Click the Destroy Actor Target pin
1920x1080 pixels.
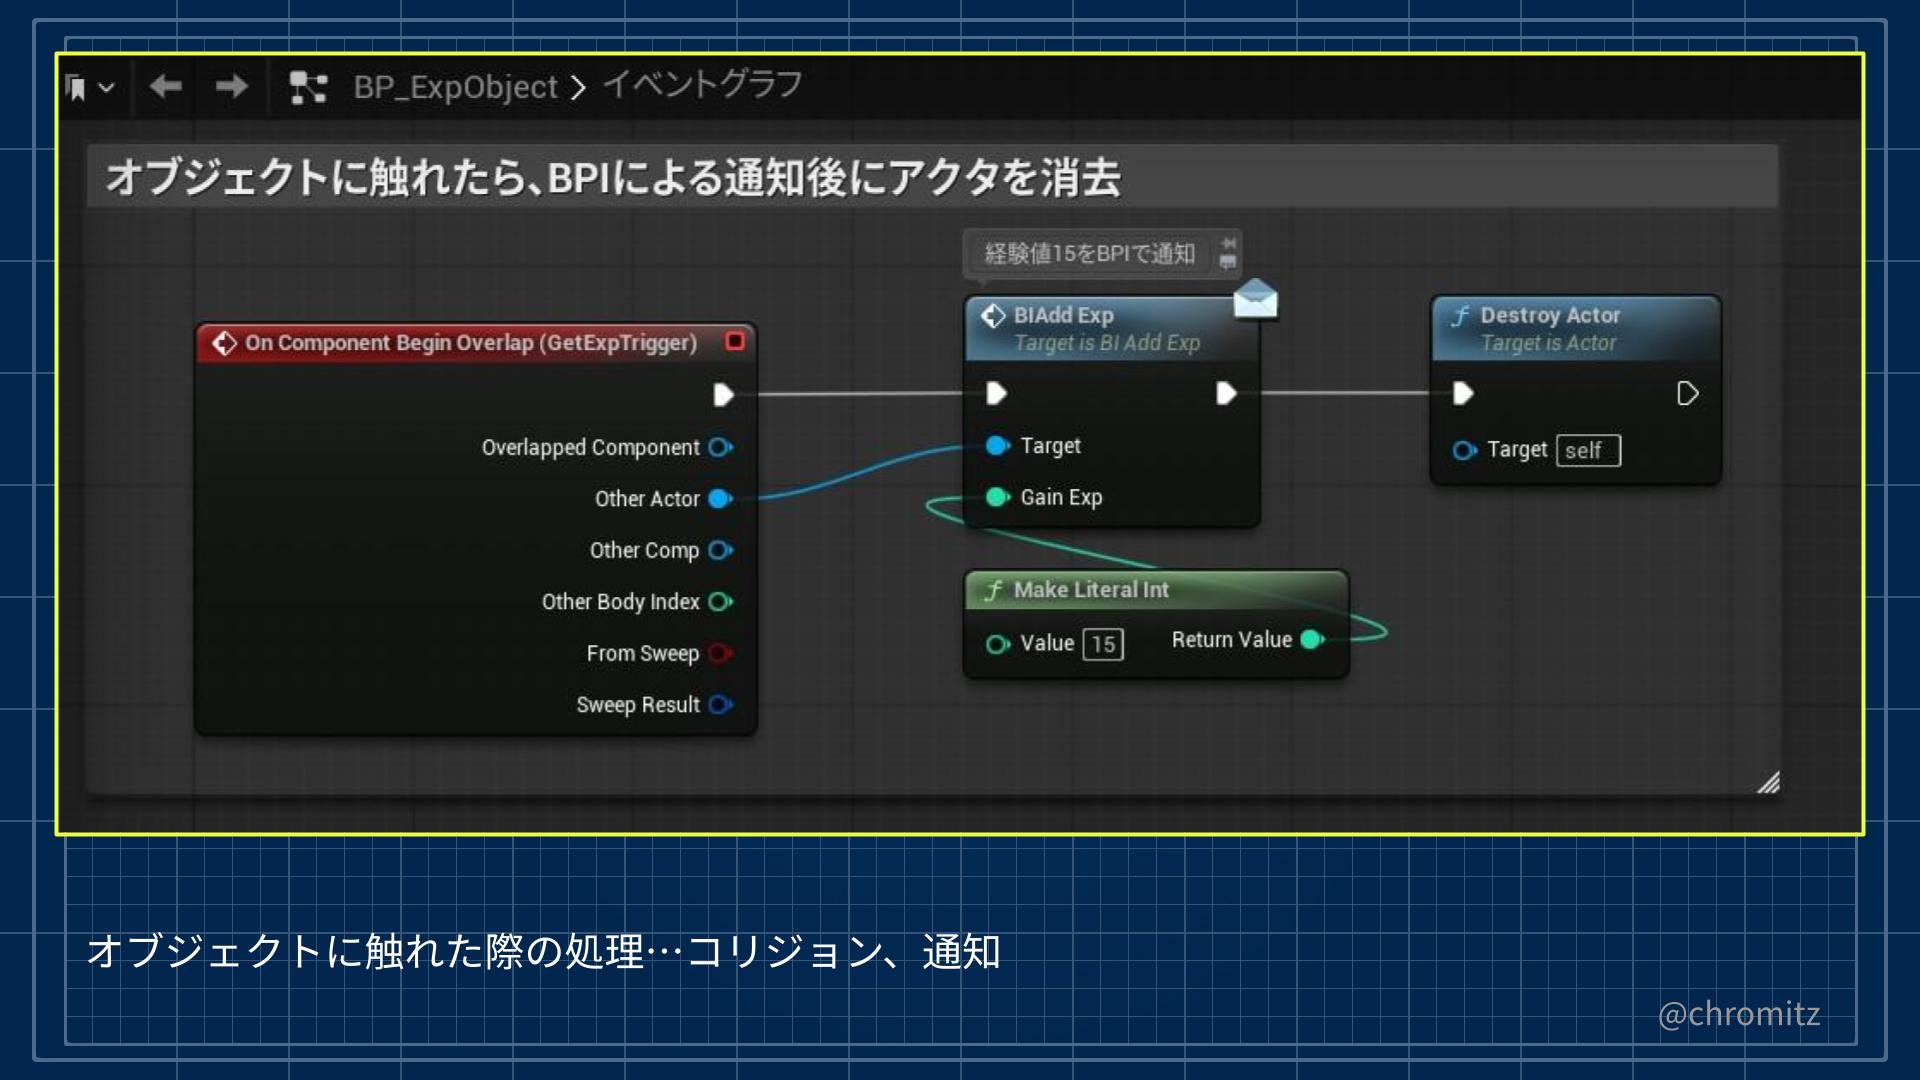tap(1465, 450)
